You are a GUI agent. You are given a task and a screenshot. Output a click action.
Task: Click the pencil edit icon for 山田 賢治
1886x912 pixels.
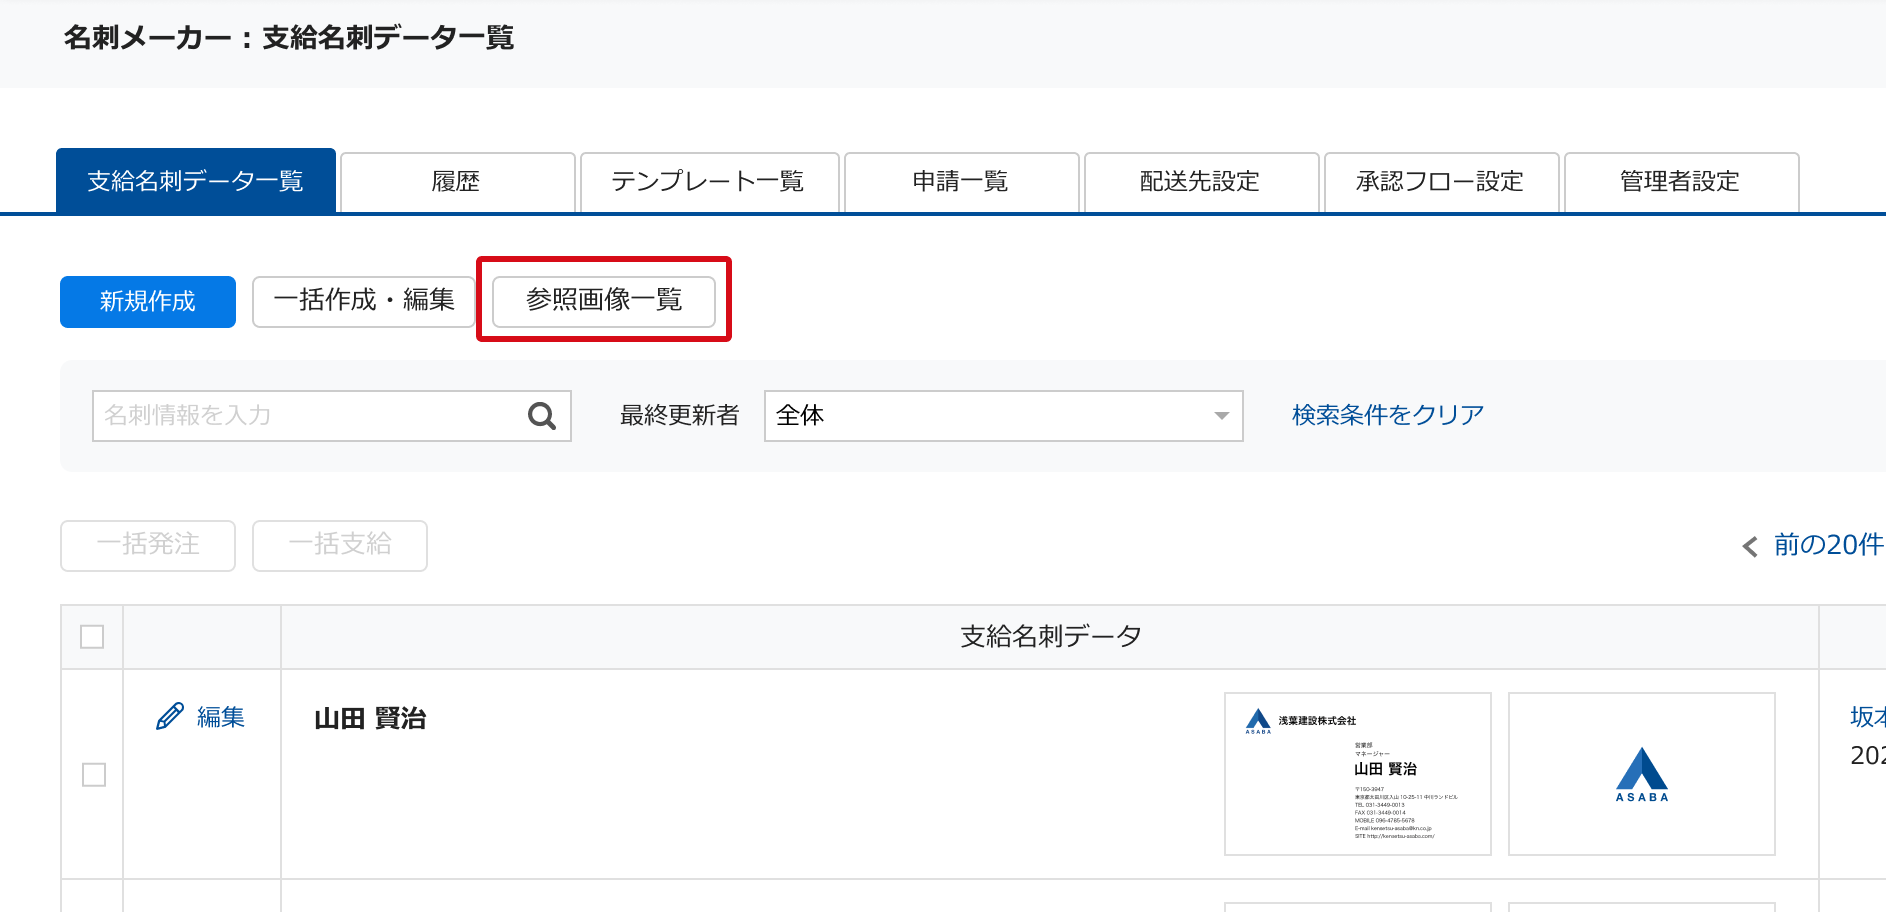(x=170, y=717)
